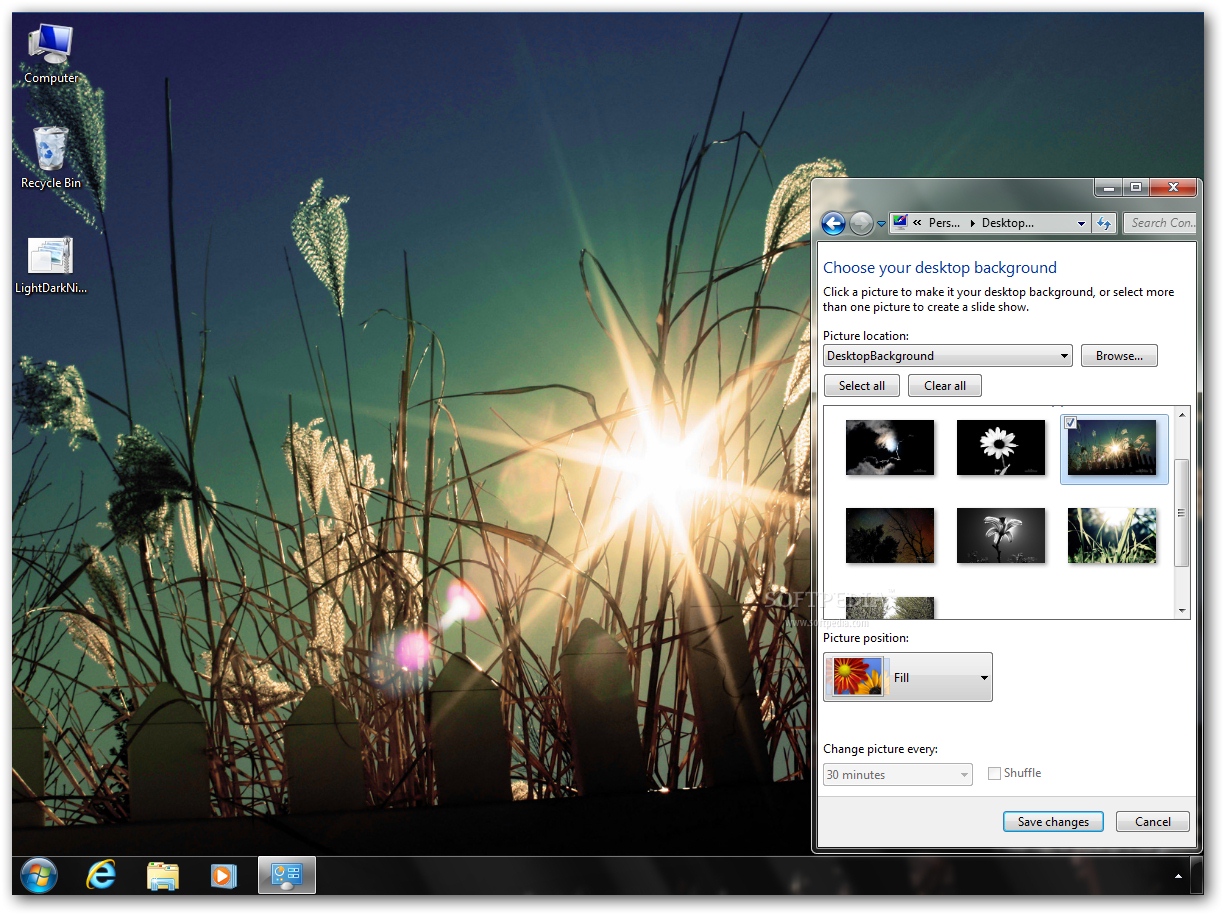The height and width of the screenshot is (915, 1224).
Task: Click wallpaper list scrollbar up arrow
Action: tap(1182, 415)
